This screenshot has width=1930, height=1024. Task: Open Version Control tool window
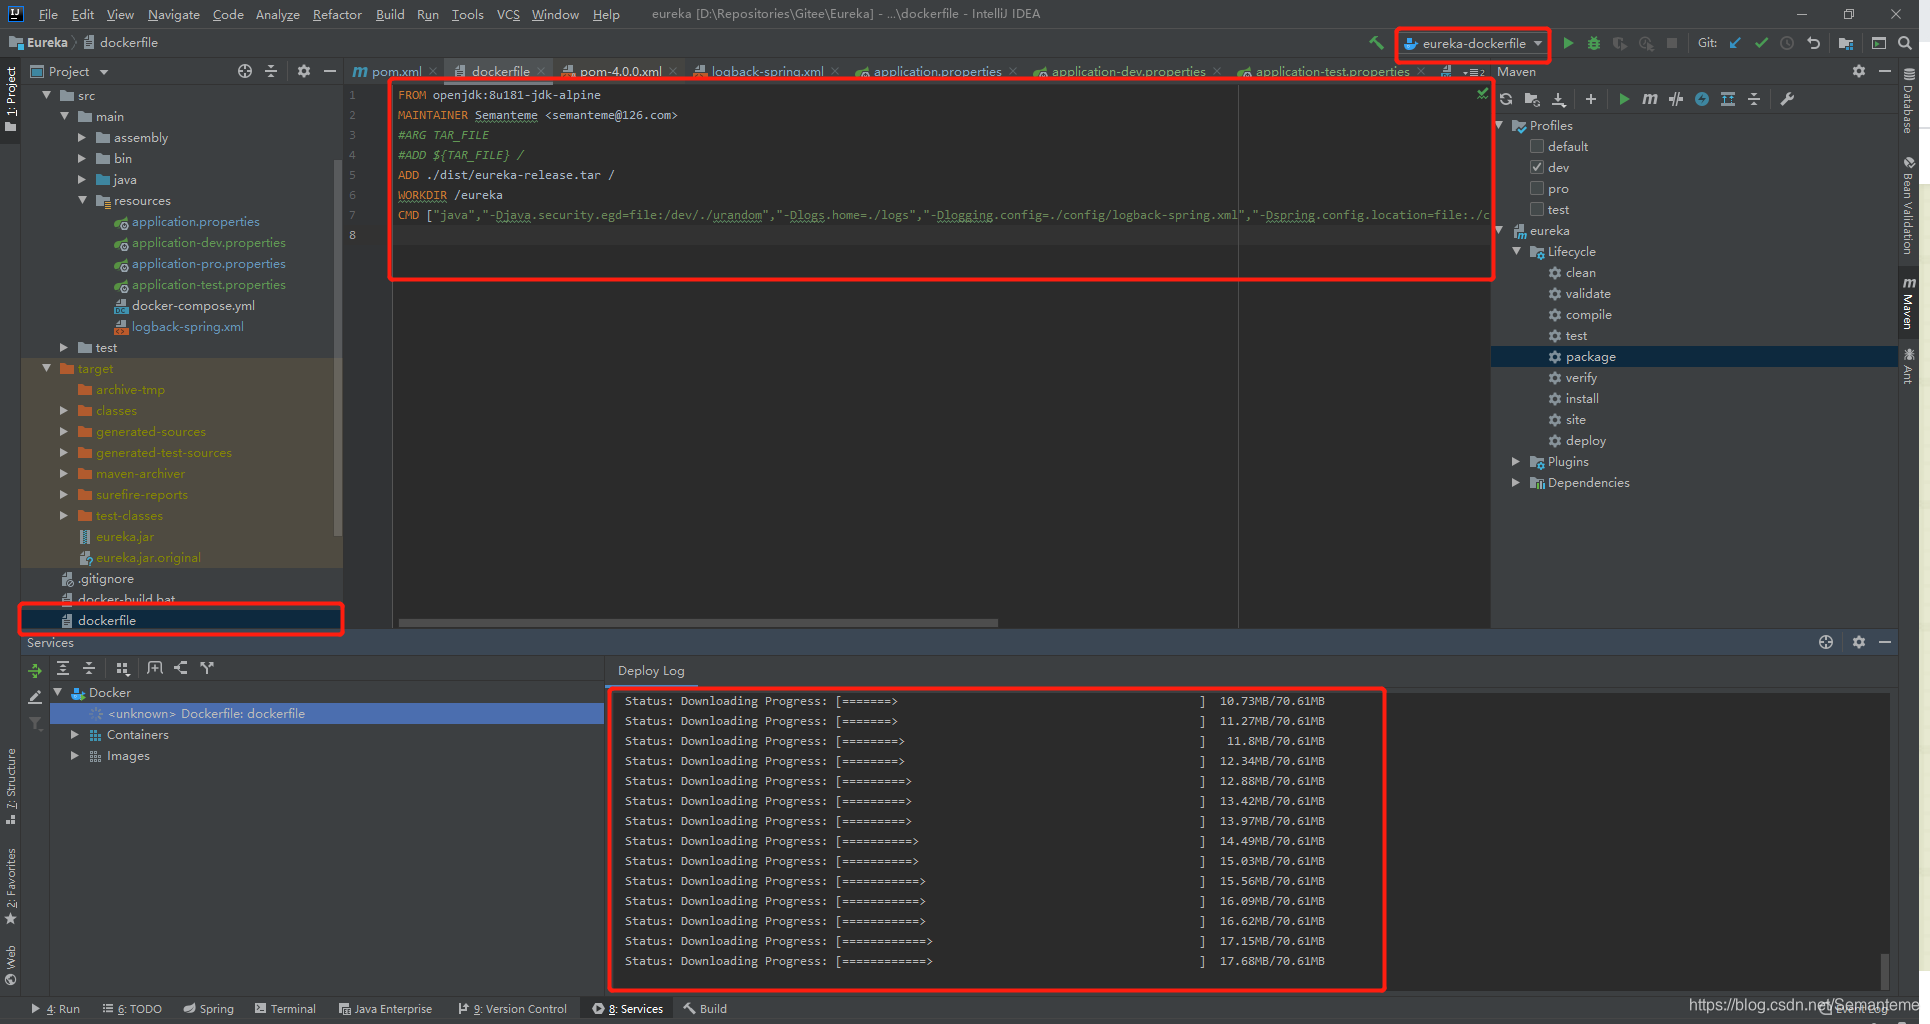point(512,1008)
